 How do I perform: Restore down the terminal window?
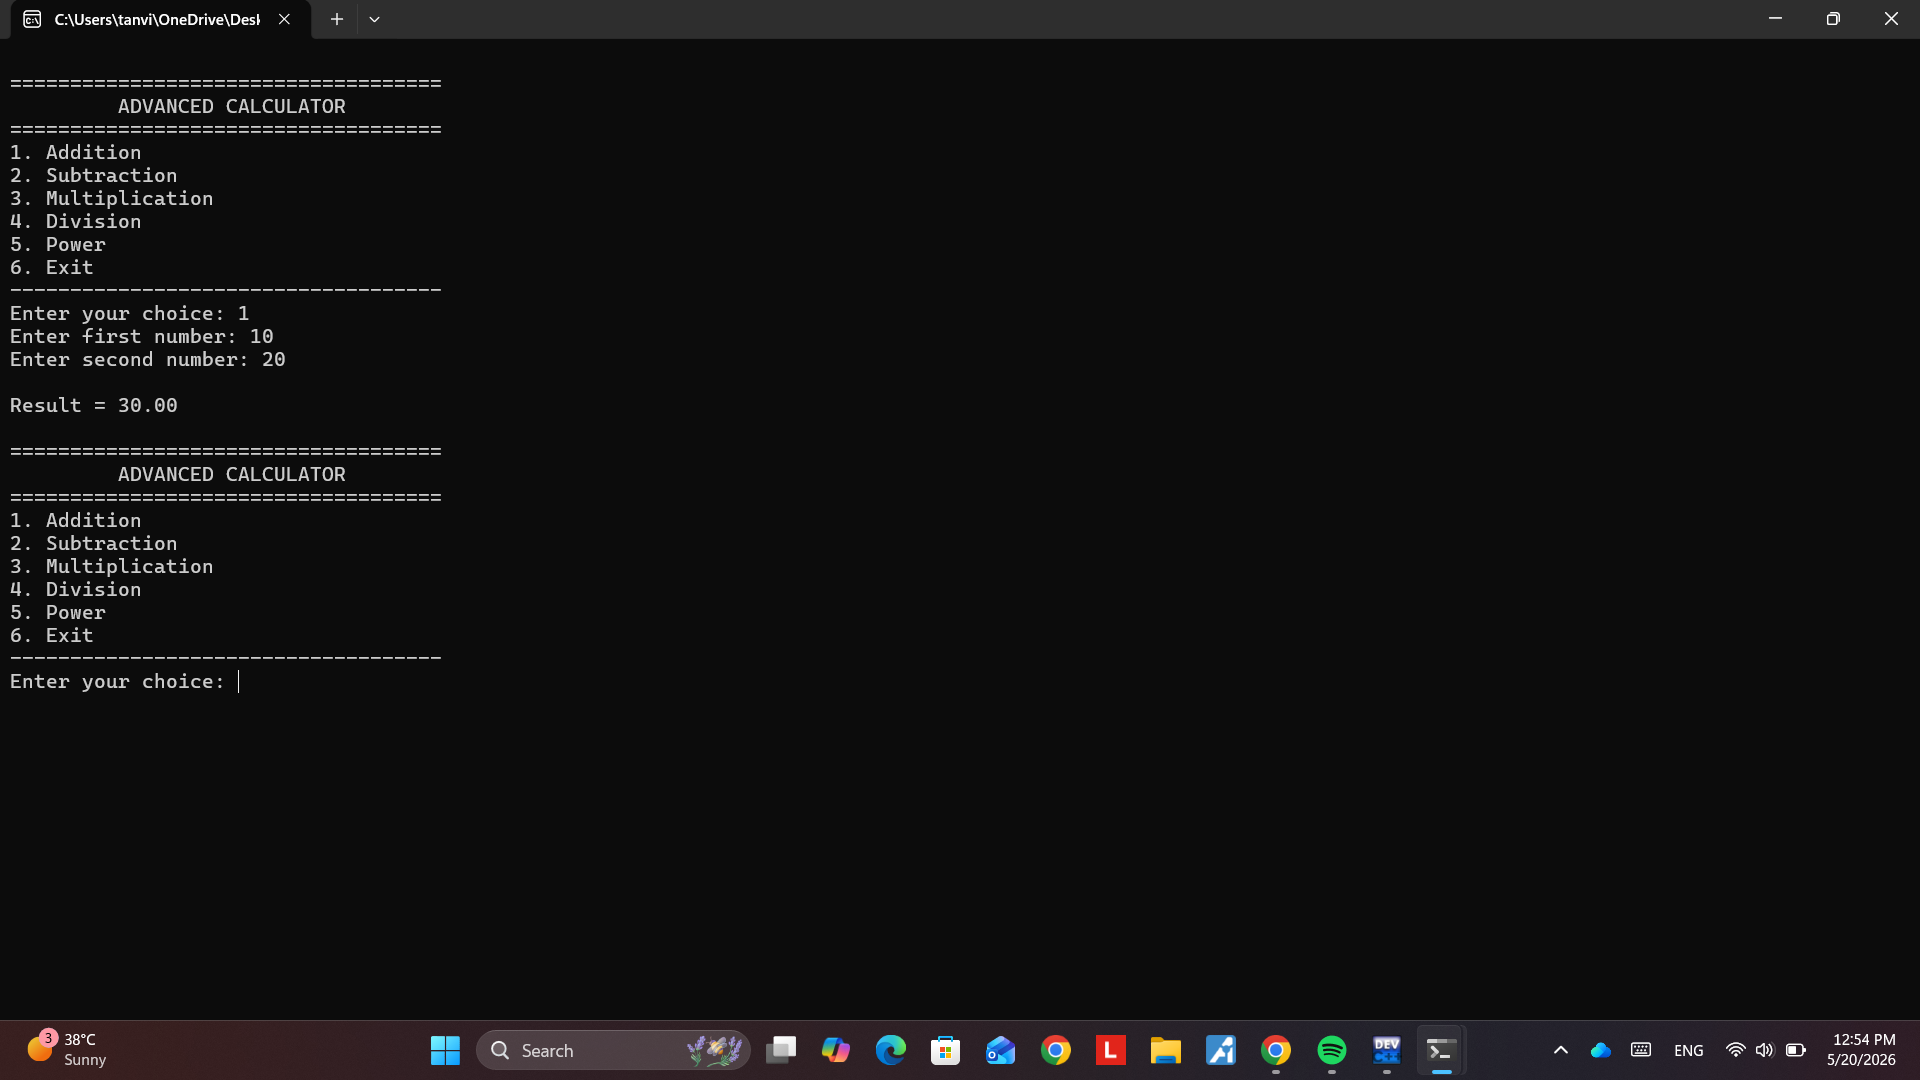pos(1833,19)
